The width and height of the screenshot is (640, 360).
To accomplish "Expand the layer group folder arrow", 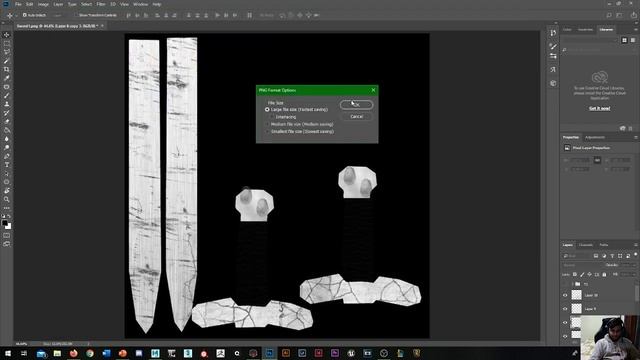I will 572,284.
